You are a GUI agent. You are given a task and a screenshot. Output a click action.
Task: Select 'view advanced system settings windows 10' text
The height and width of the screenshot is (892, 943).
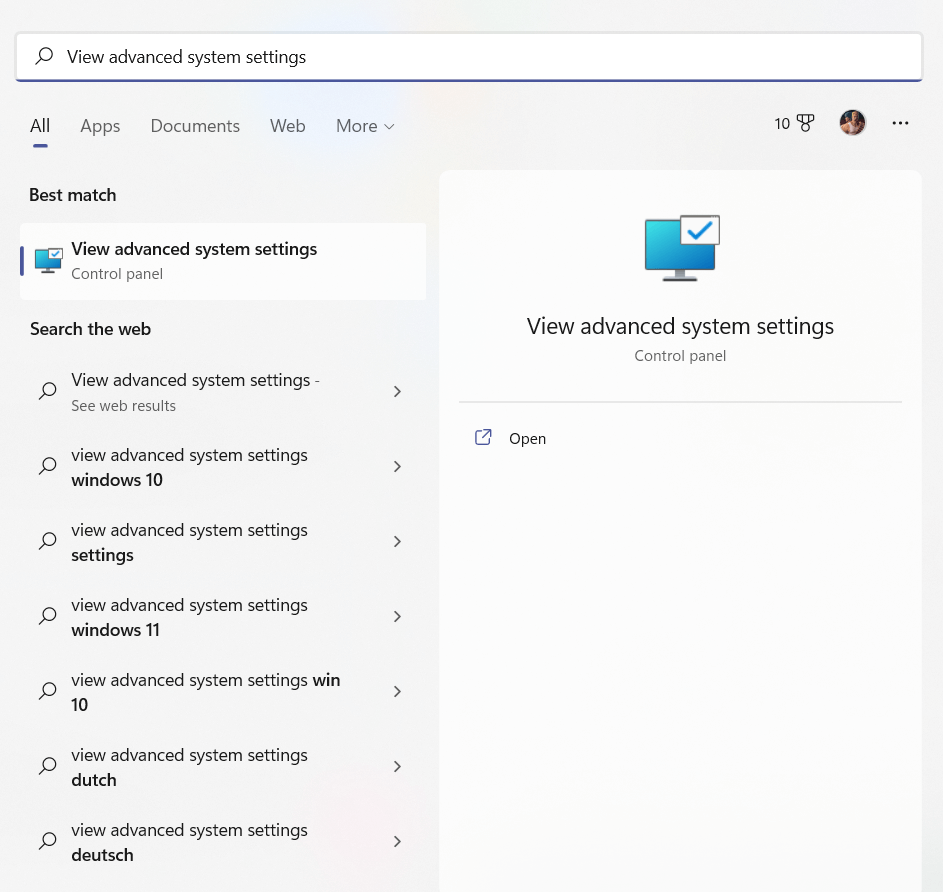pos(189,467)
